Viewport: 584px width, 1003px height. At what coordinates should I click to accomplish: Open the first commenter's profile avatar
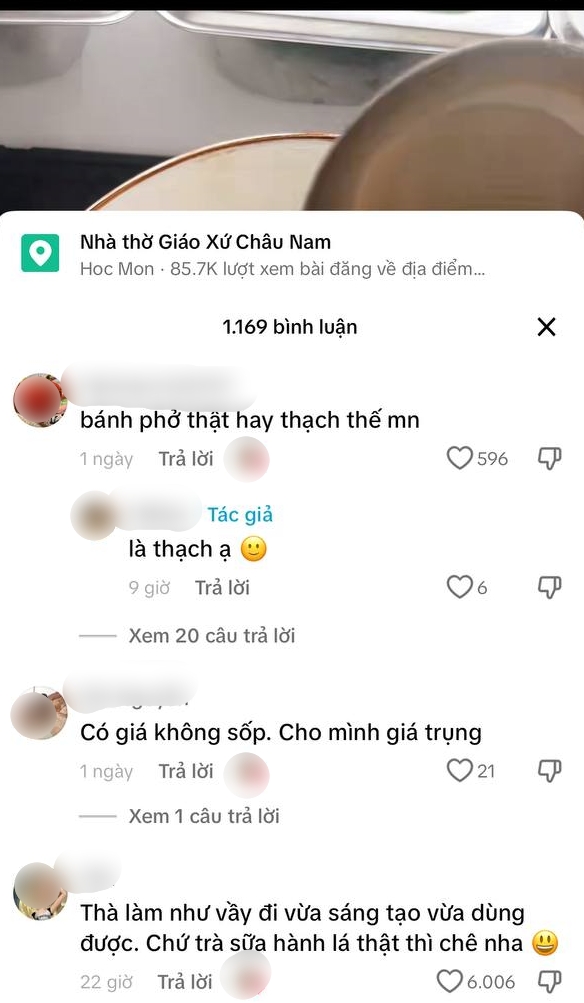[40, 400]
